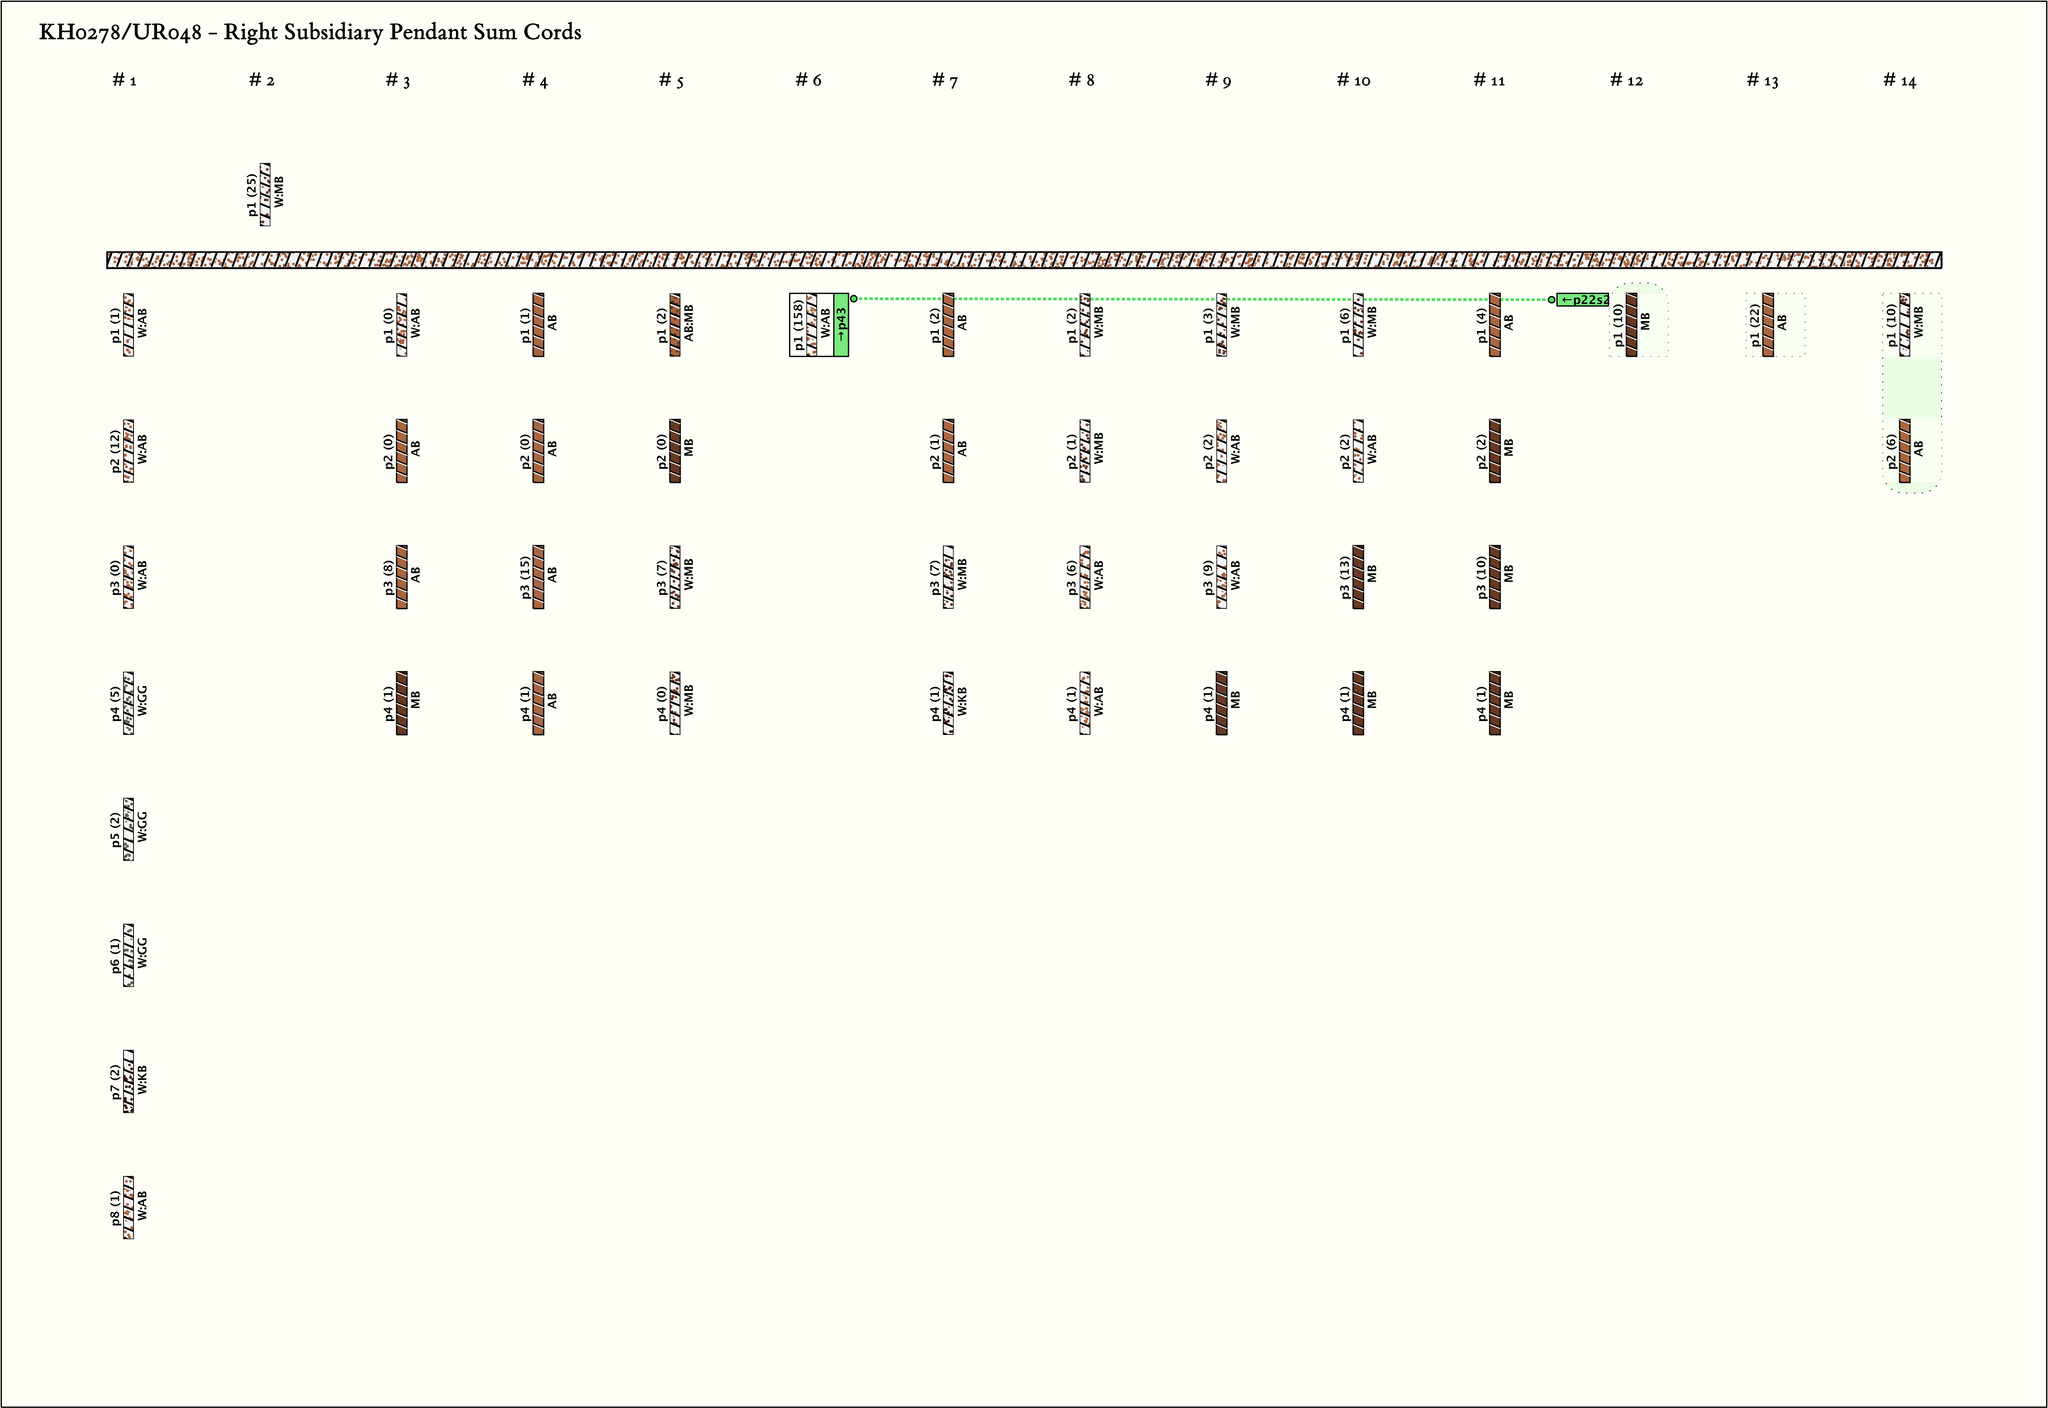Click the # 6 column header
This screenshot has height=1408, width=2048.
[x=808, y=81]
